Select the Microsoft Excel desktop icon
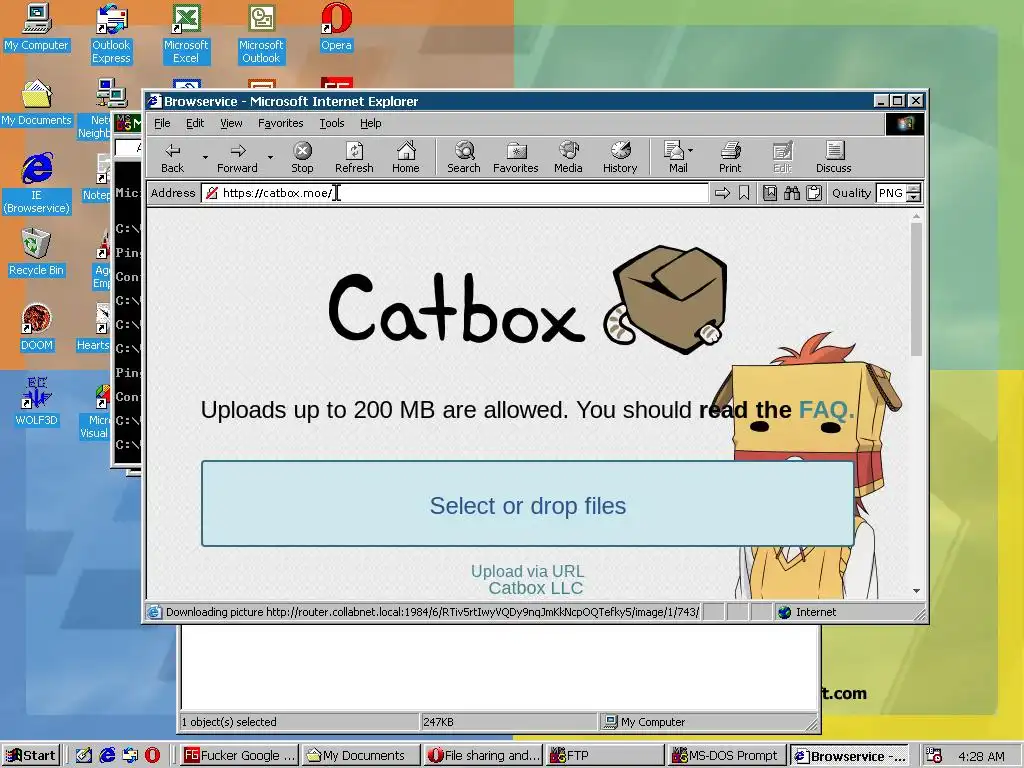 [x=186, y=34]
